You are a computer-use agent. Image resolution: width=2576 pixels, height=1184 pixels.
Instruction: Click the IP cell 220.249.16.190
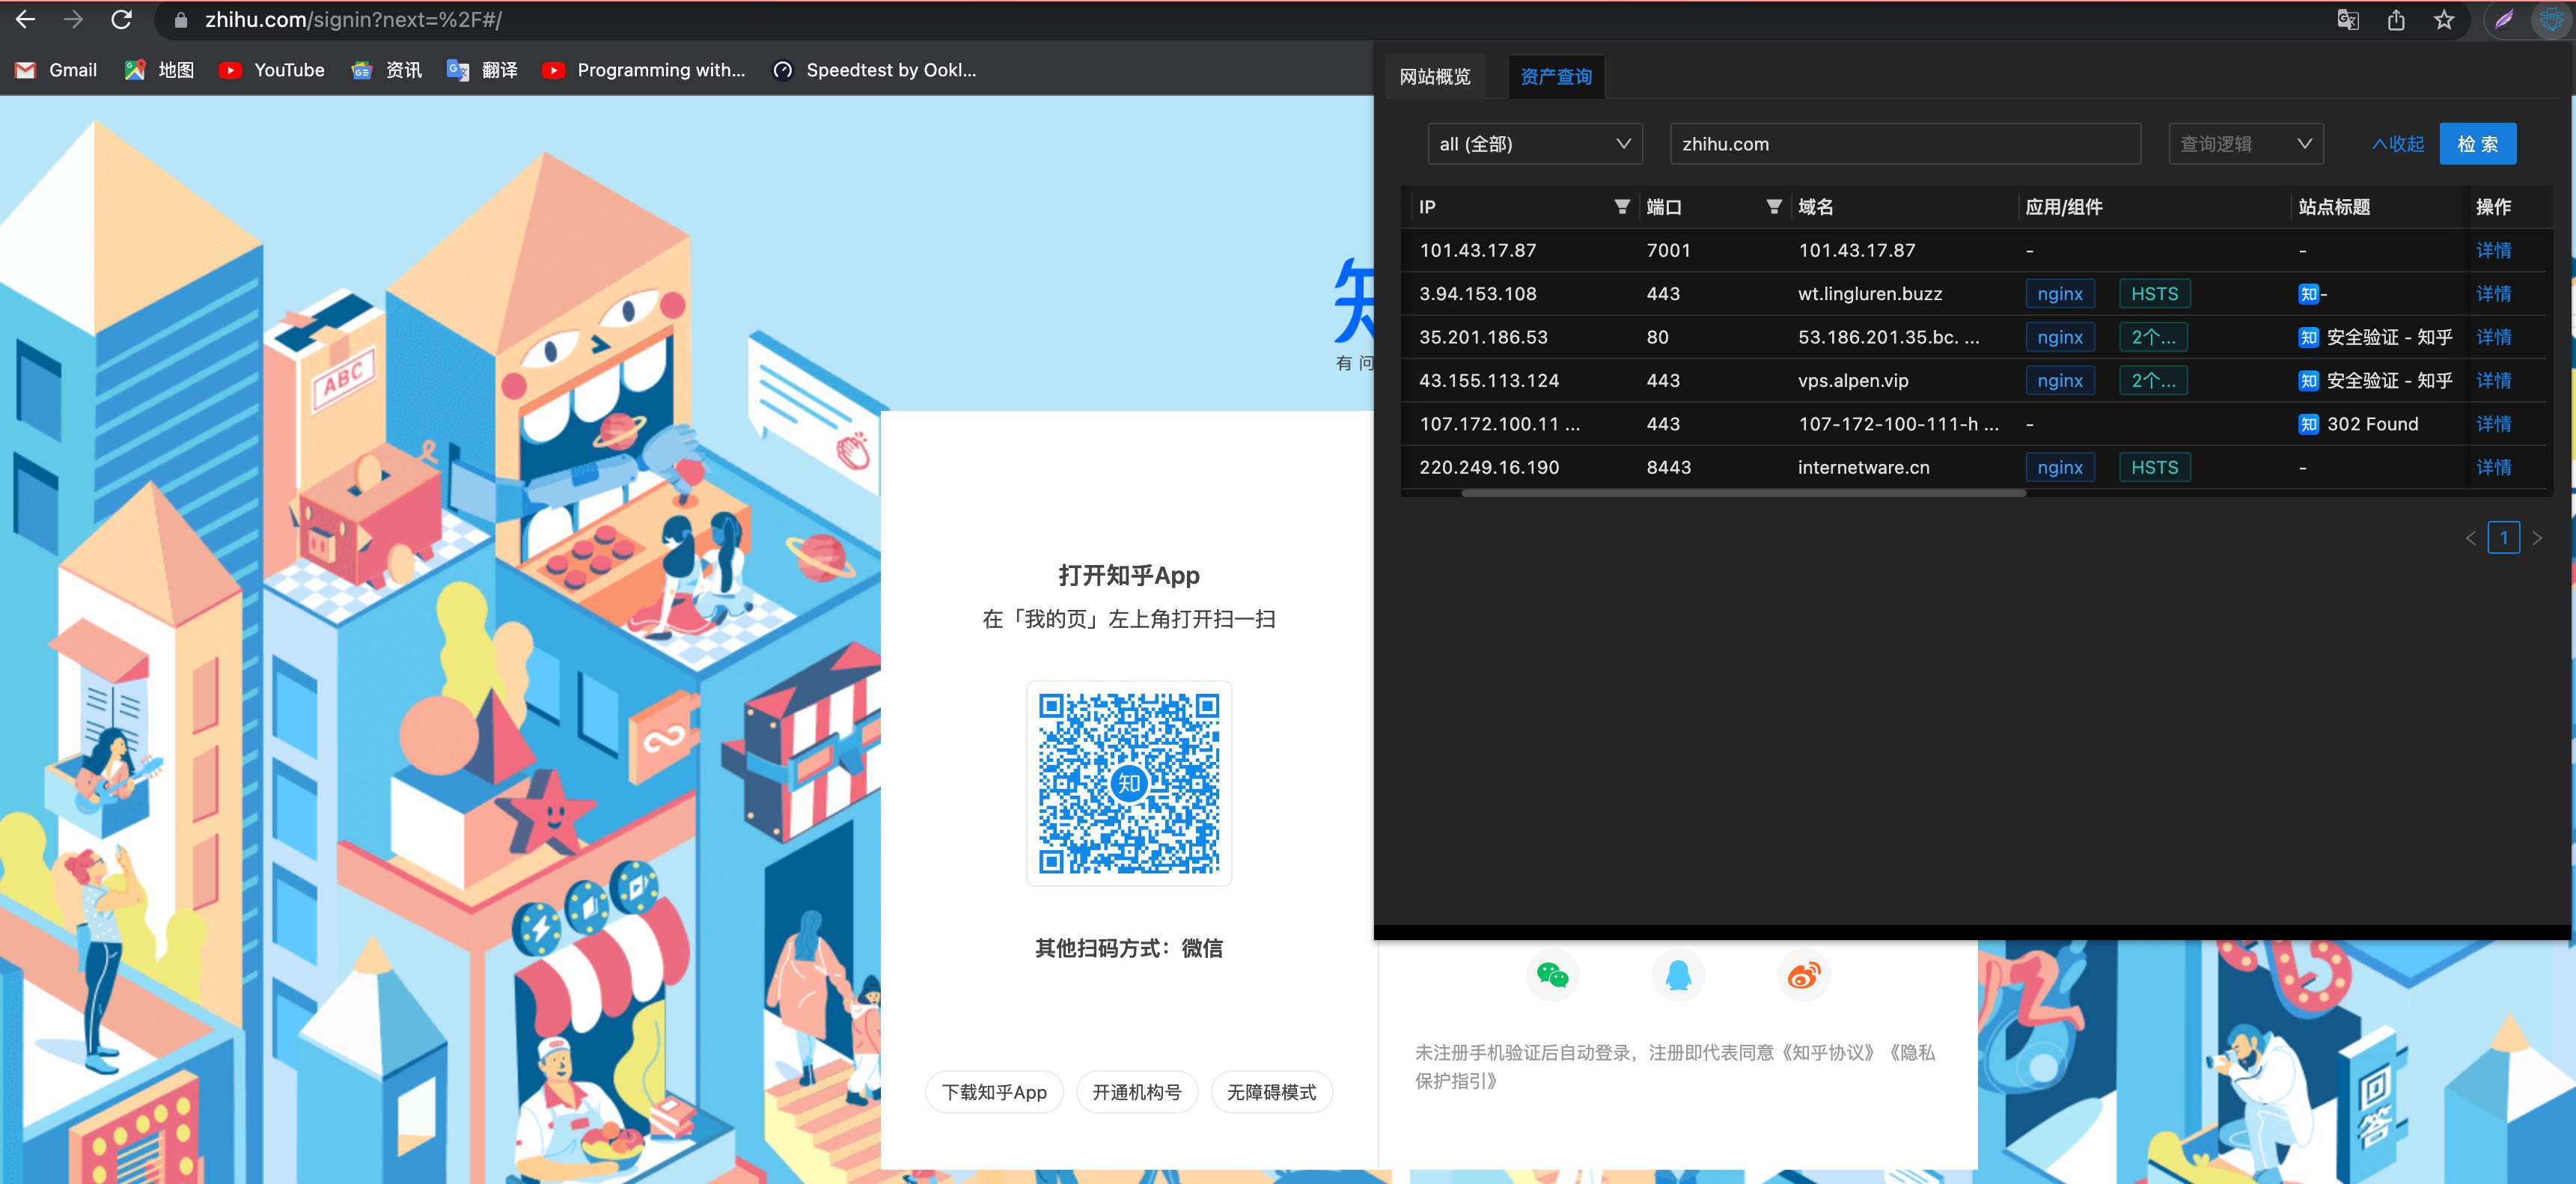click(1489, 467)
